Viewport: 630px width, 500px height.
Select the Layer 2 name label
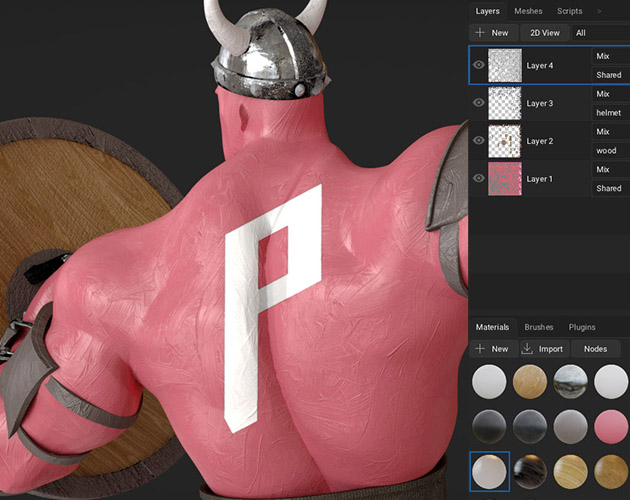pos(540,141)
